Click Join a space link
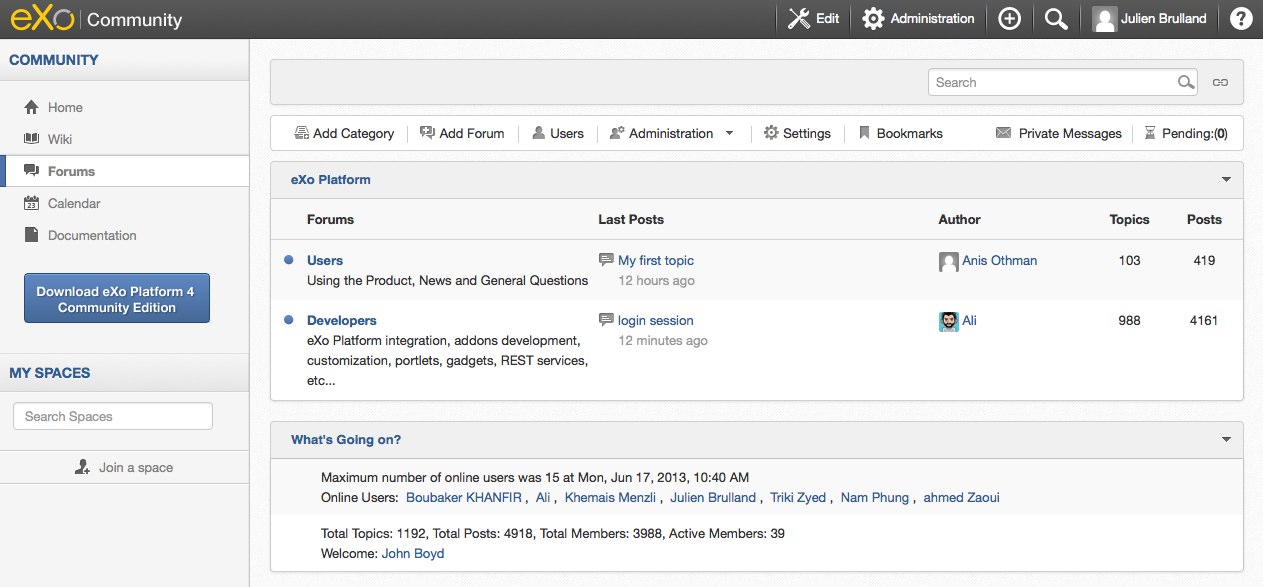The image size is (1263, 587). 136,467
